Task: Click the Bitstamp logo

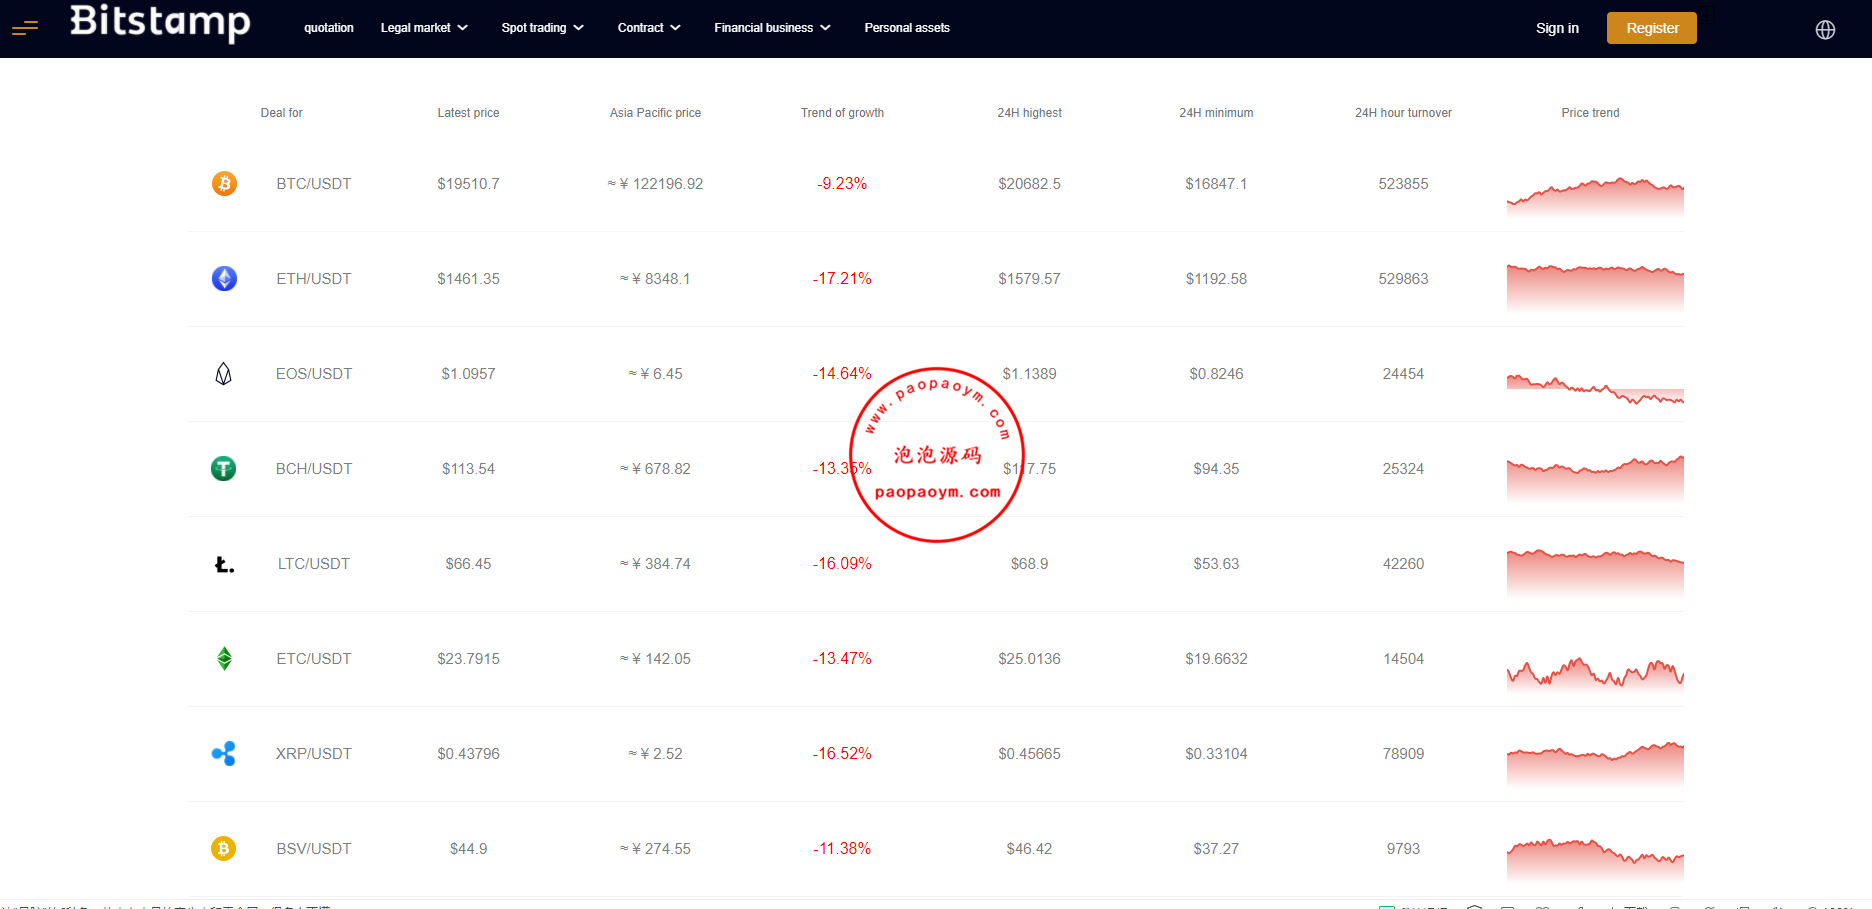Action: click(x=160, y=22)
